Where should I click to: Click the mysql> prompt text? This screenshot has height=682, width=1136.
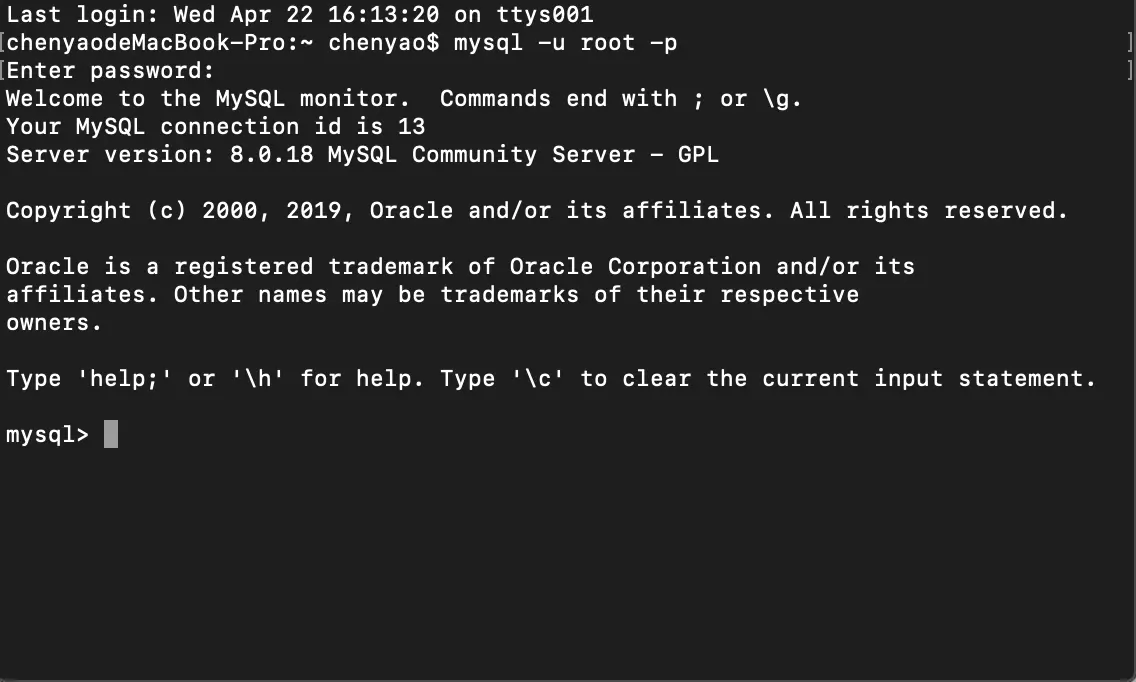point(47,435)
